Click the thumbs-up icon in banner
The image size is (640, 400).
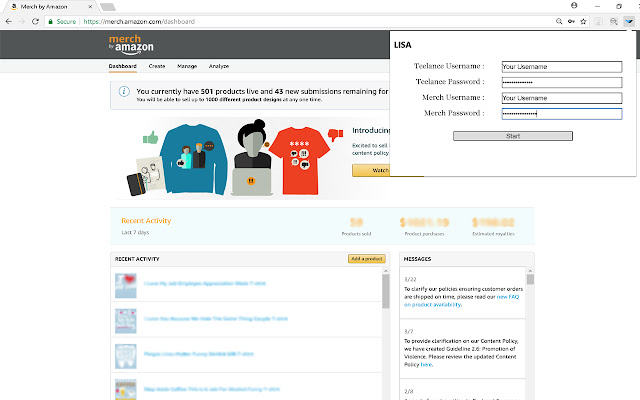(150, 138)
